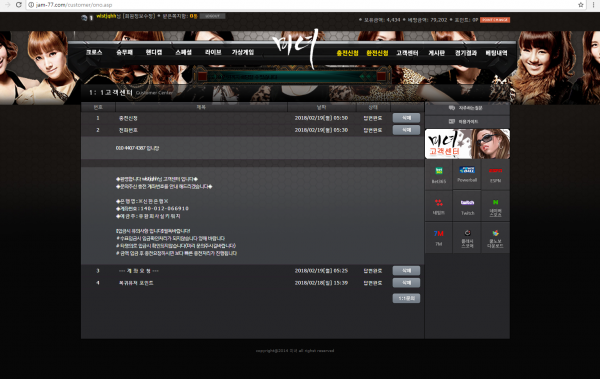
Task: Click the 7M sidebar icon
Action: (439, 237)
